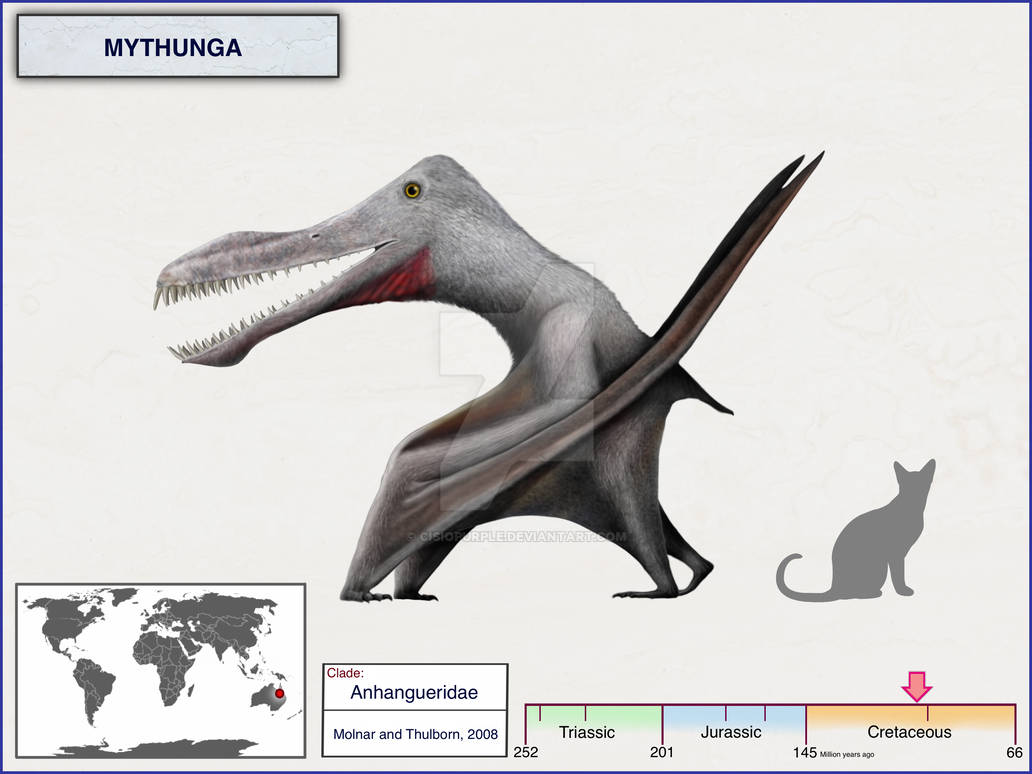Select "Molnar and Thulborn, 2008" text

(415, 735)
